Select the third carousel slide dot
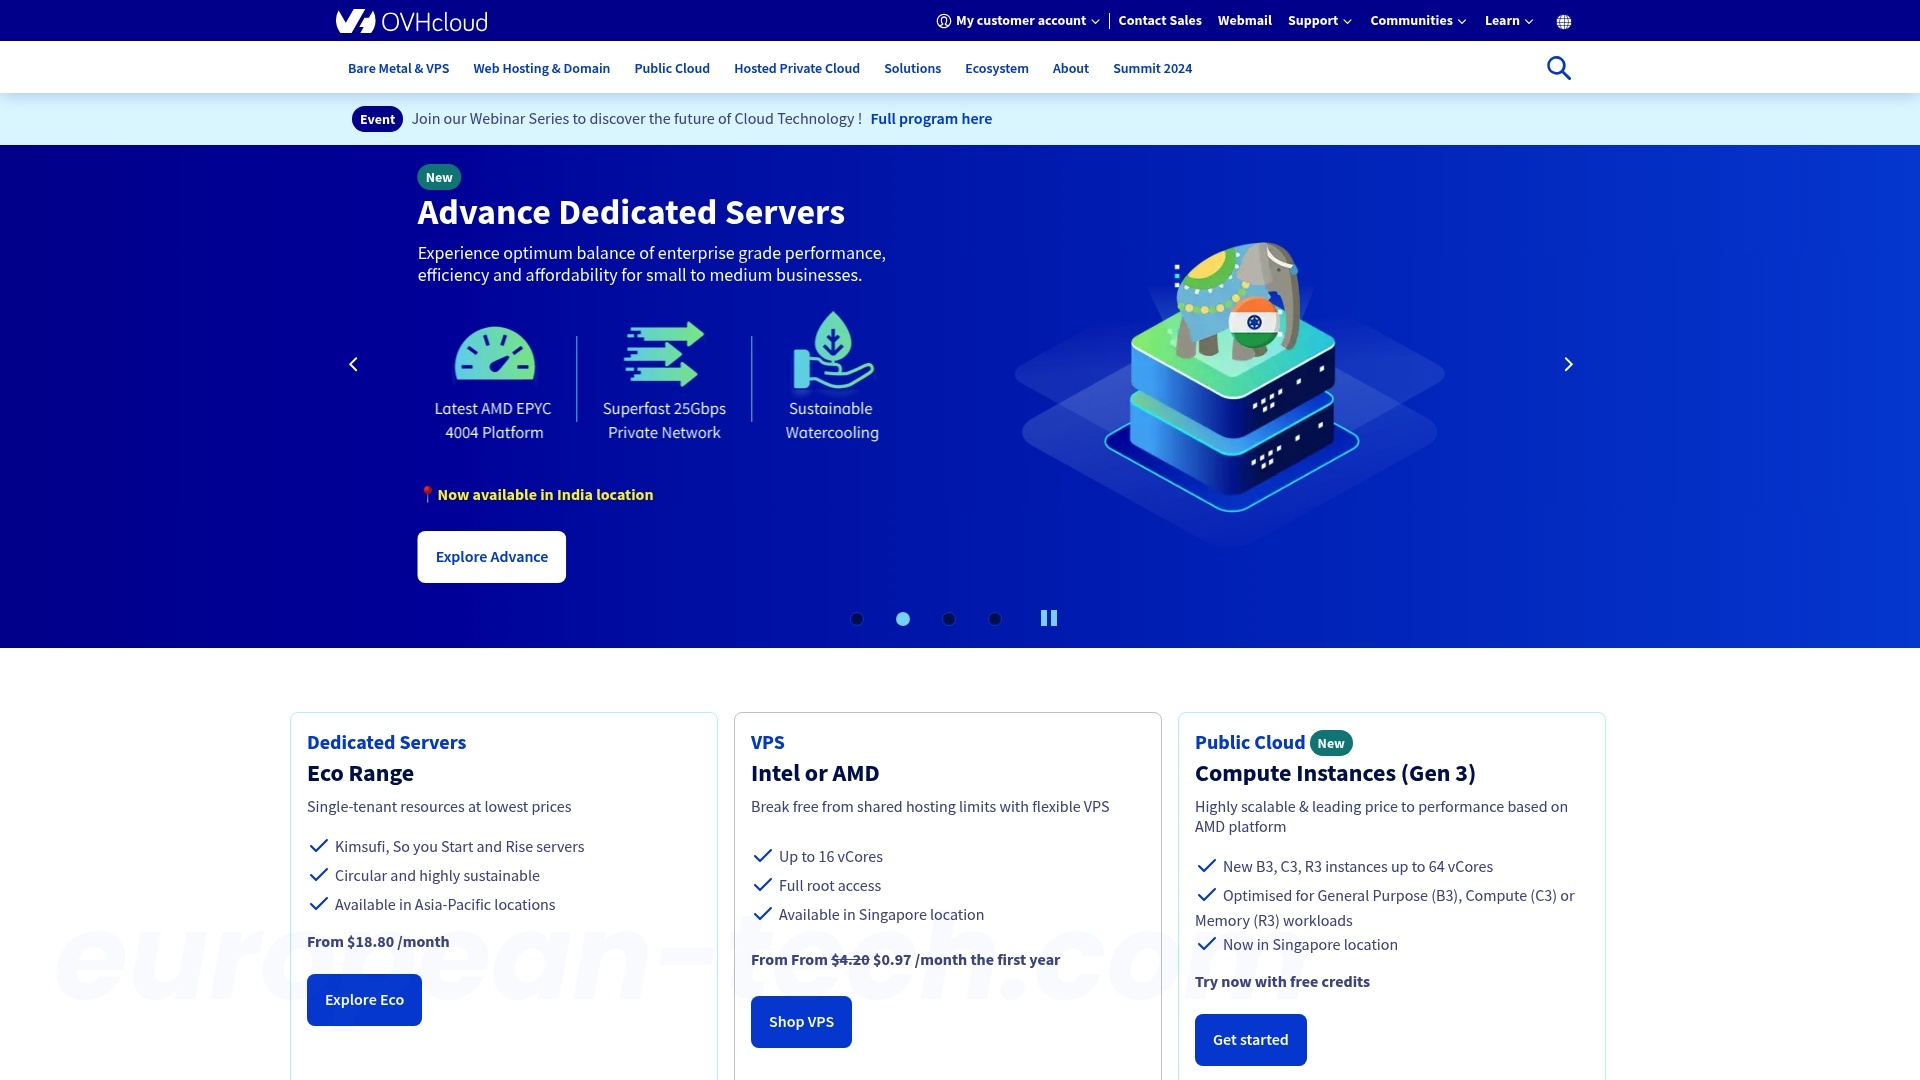This screenshot has height=1080, width=1920. [x=949, y=619]
